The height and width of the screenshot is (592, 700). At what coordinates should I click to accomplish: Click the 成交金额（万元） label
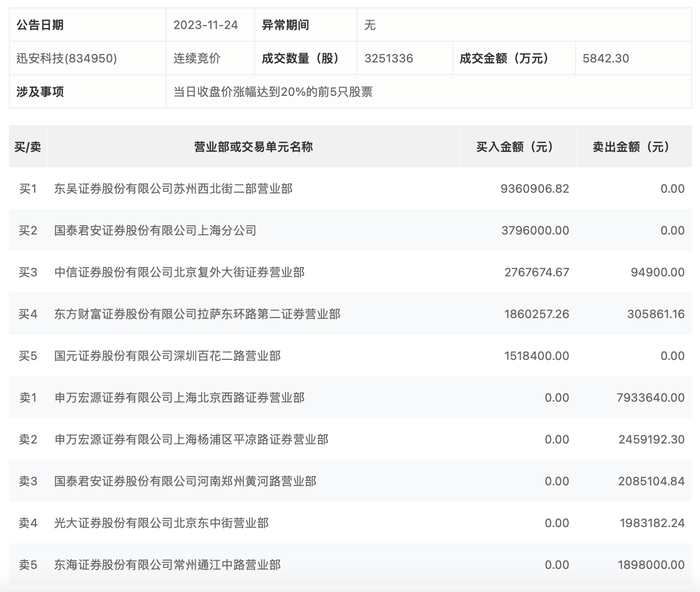point(504,58)
